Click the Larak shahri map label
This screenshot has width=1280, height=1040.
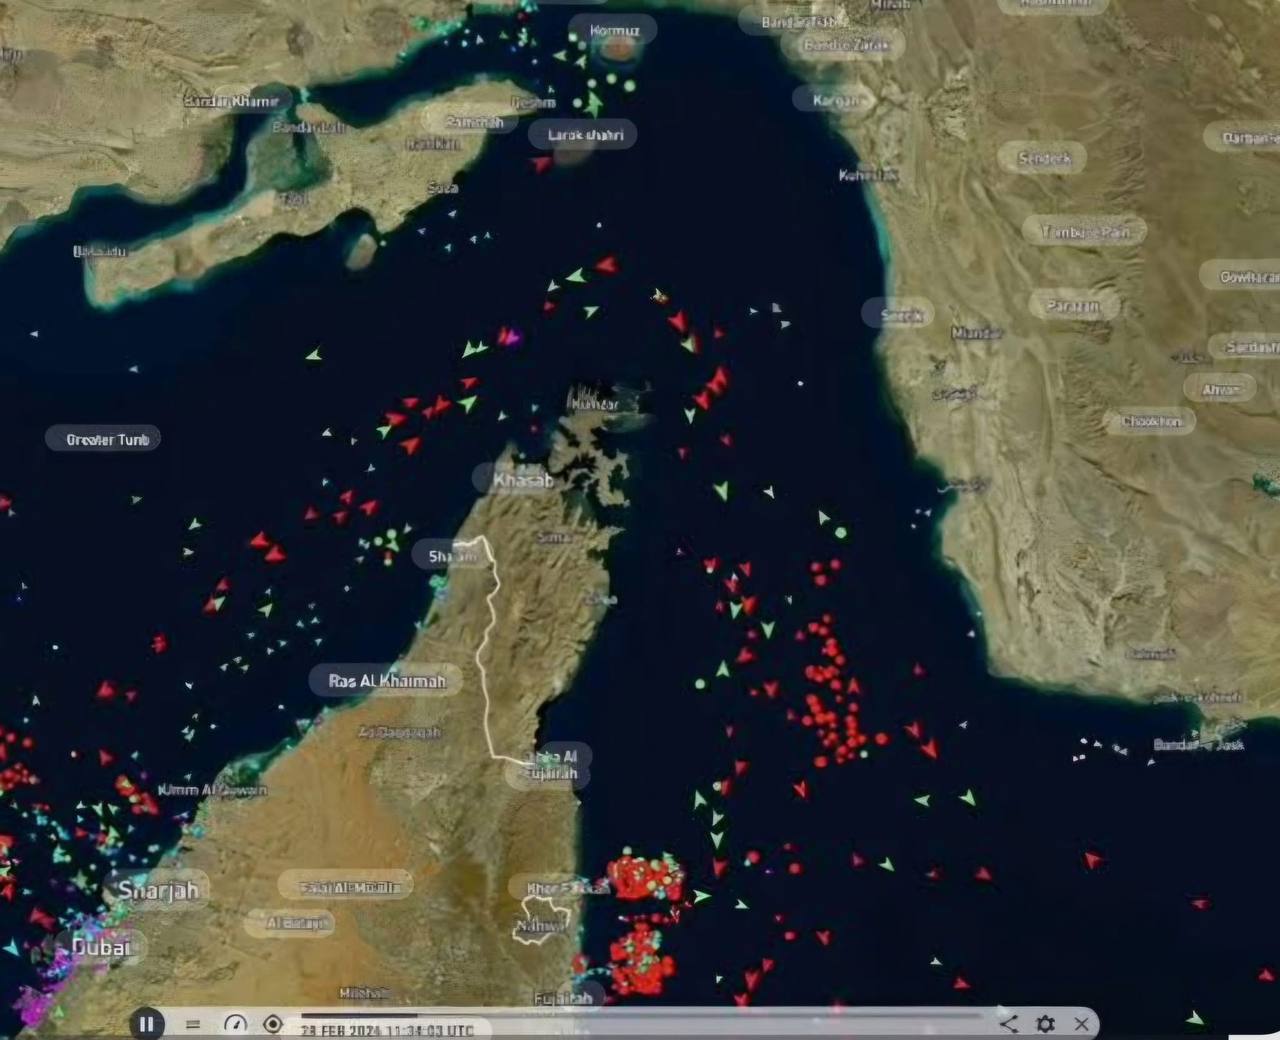point(585,134)
